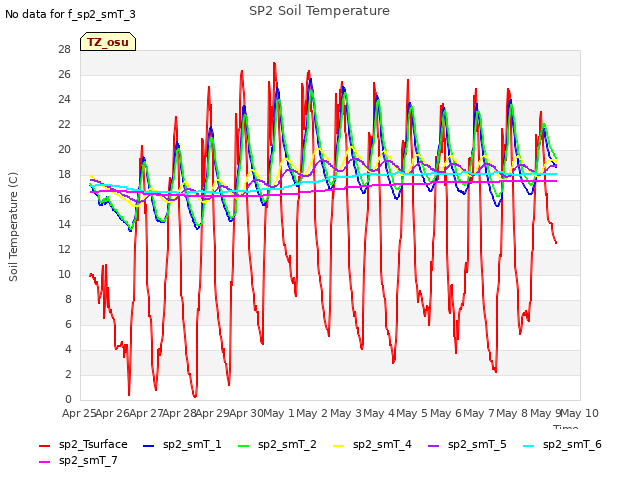The width and height of the screenshot is (640, 480).
Task: Click the cyan sp2_smT_6 legend swatch
Action: pyautogui.click(x=529, y=446)
